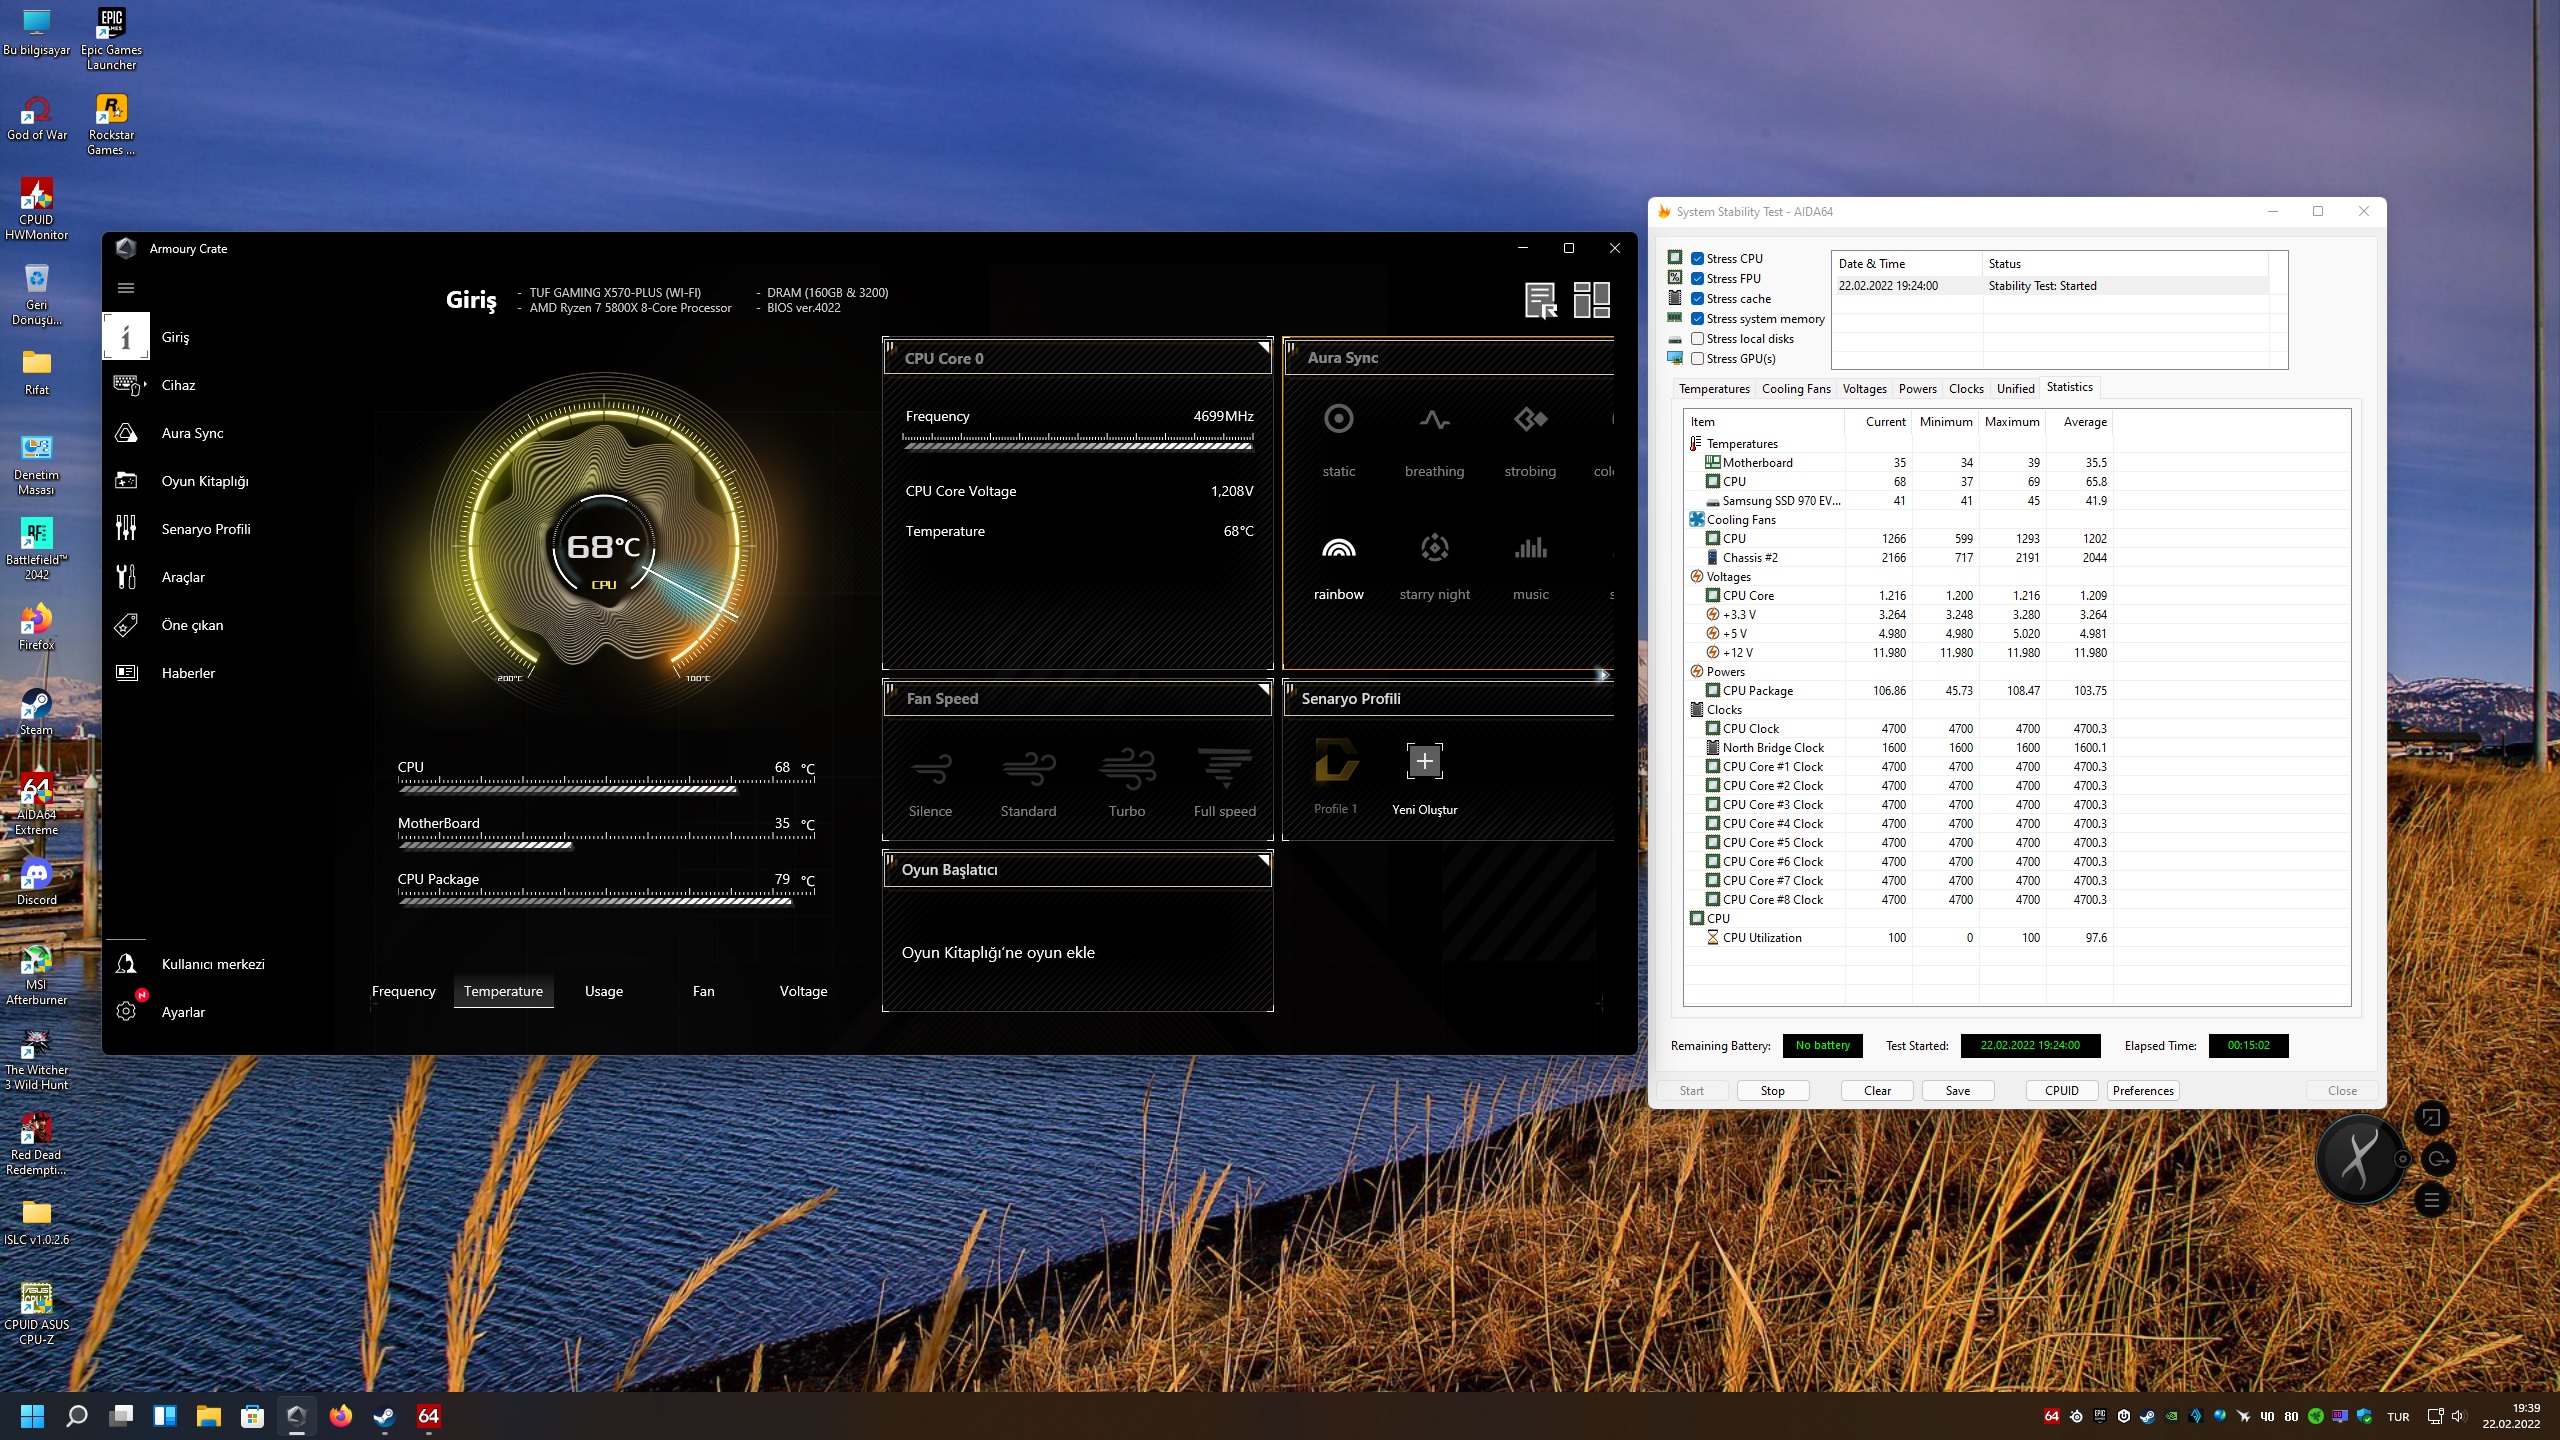The width and height of the screenshot is (2560, 1440).
Task: Set fan speed to Turbo mode
Action: pos(1127,783)
